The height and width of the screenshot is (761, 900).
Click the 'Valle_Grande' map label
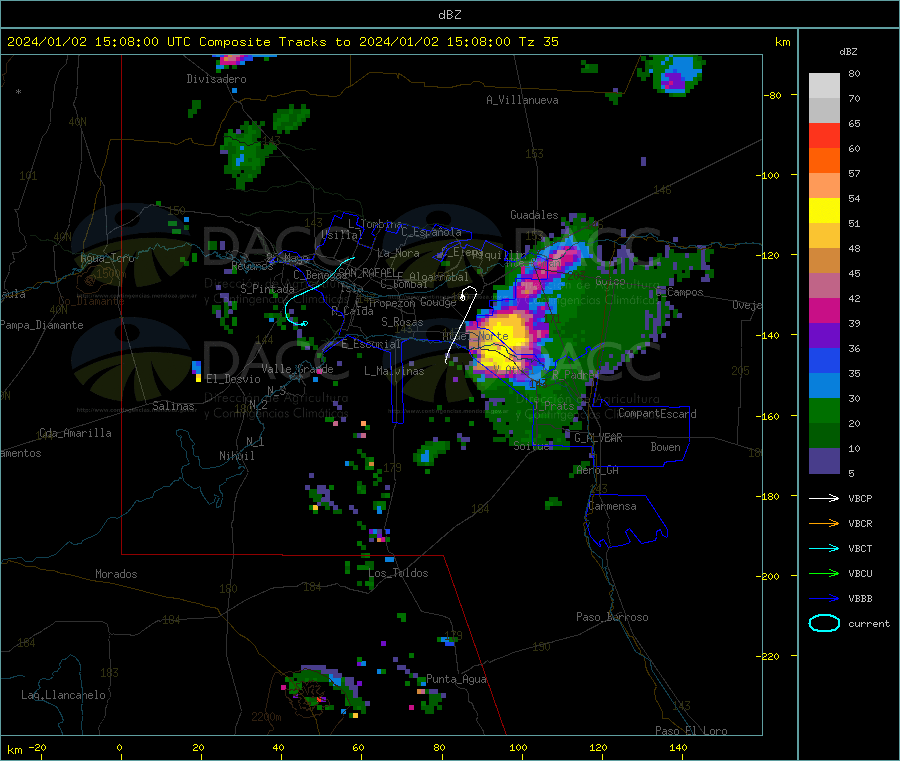click(x=297, y=369)
